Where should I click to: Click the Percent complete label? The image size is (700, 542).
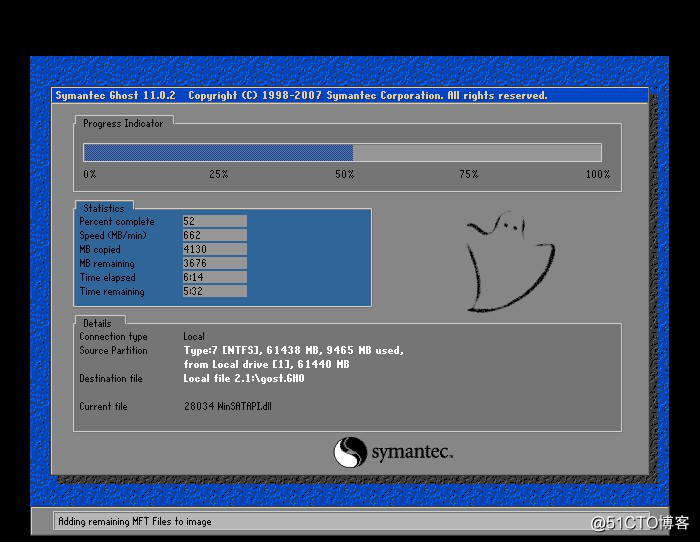(117, 221)
